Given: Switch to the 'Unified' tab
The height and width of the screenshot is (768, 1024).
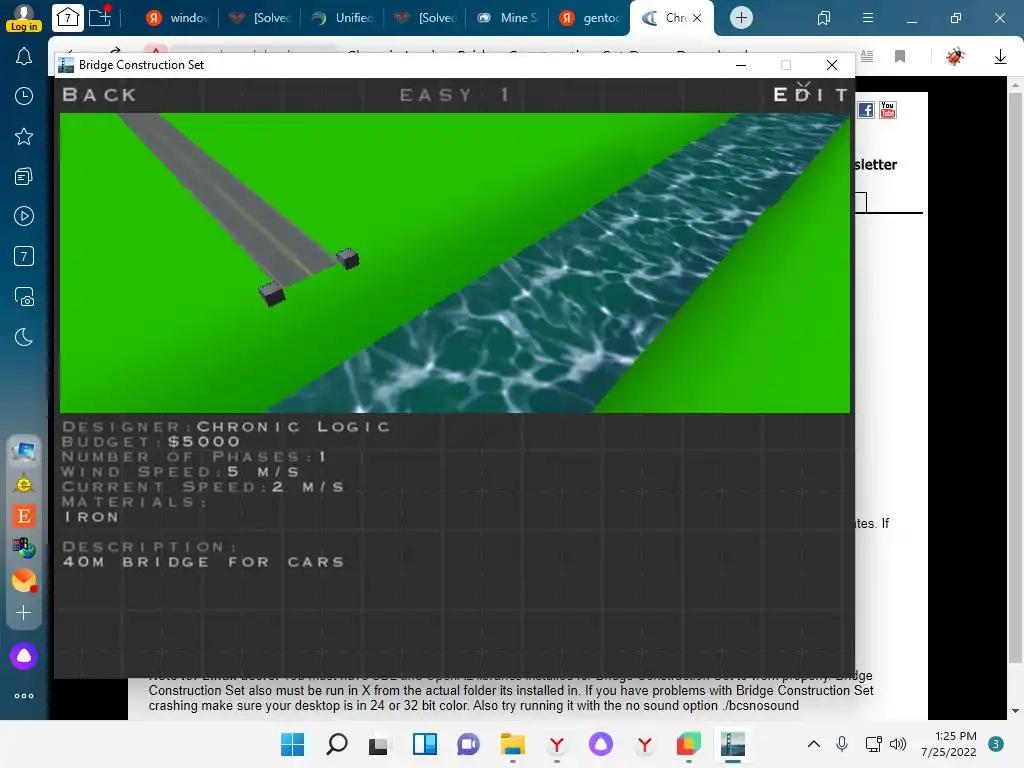Looking at the screenshot, I should [x=343, y=18].
